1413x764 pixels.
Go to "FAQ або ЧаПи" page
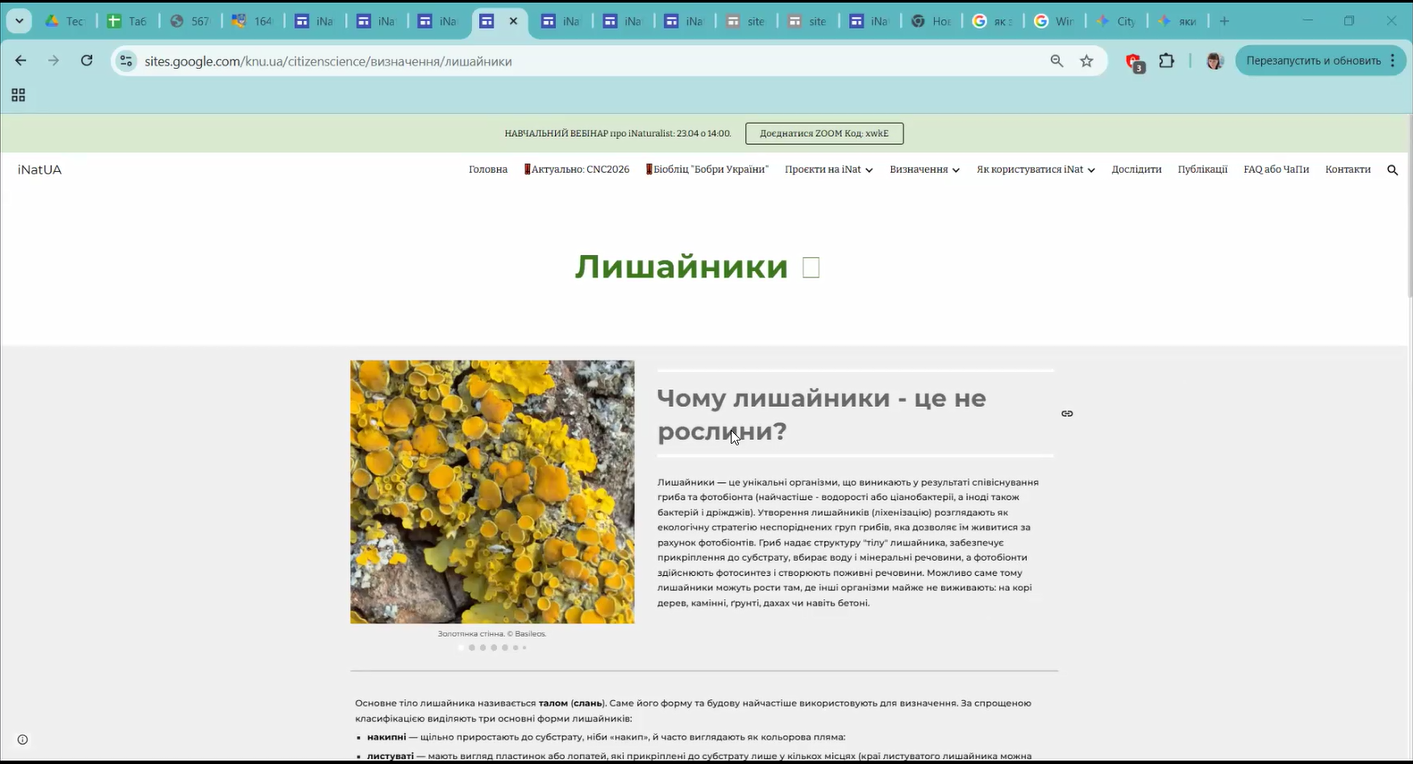(1276, 170)
